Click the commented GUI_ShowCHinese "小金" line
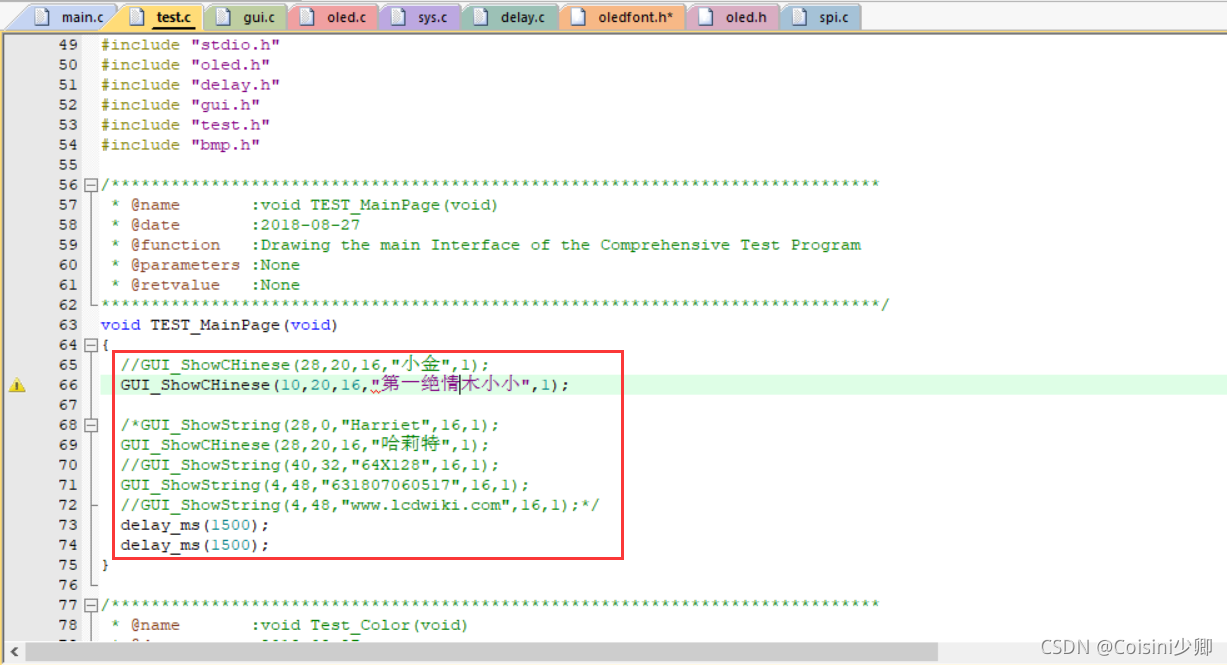The image size is (1227, 665). pyautogui.click(x=305, y=365)
